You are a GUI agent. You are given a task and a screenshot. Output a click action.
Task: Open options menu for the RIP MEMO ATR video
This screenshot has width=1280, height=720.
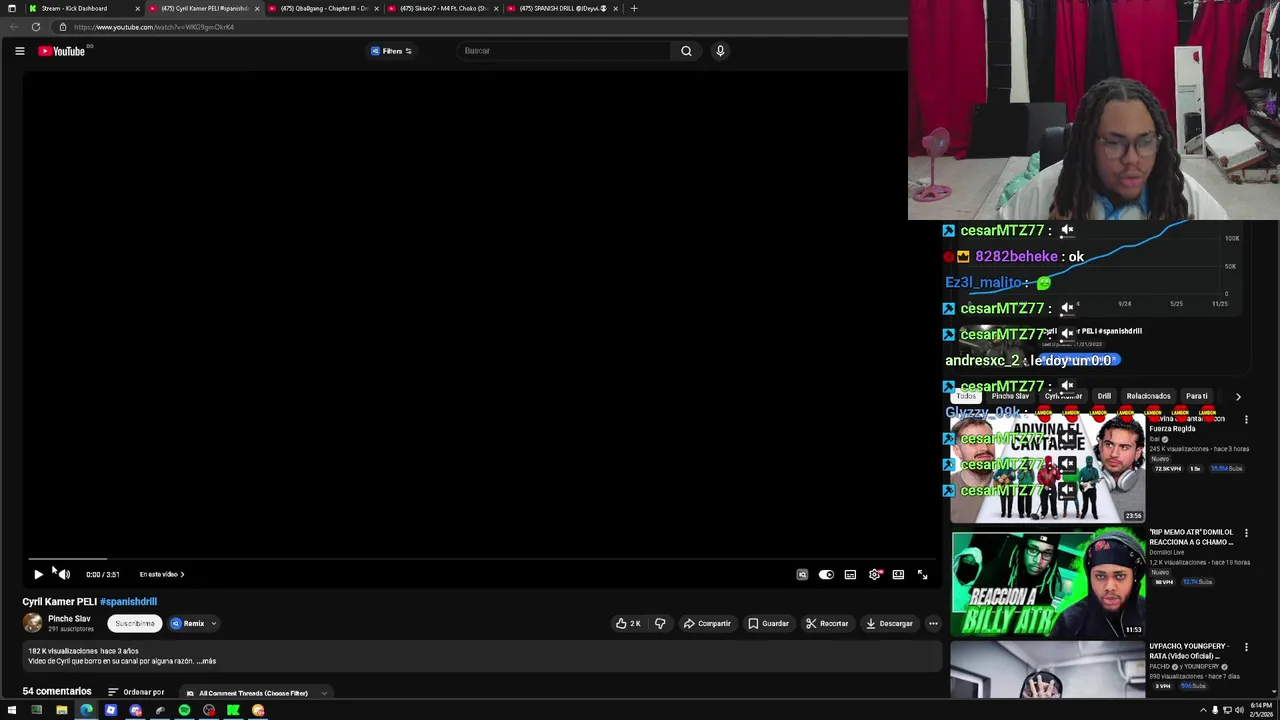click(1246, 534)
